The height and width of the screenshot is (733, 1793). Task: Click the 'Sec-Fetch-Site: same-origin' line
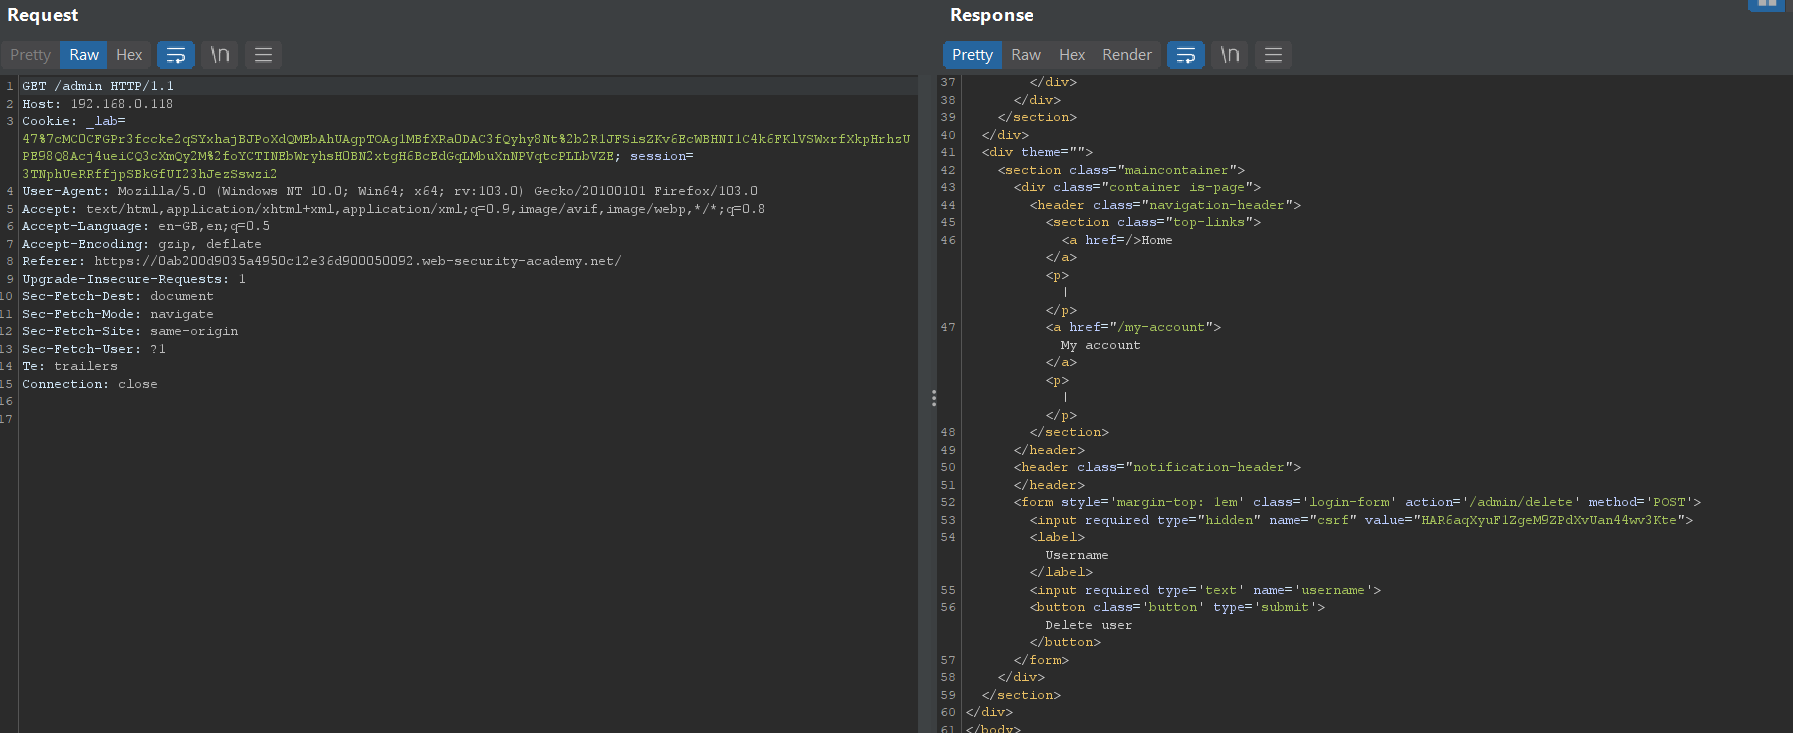click(130, 331)
